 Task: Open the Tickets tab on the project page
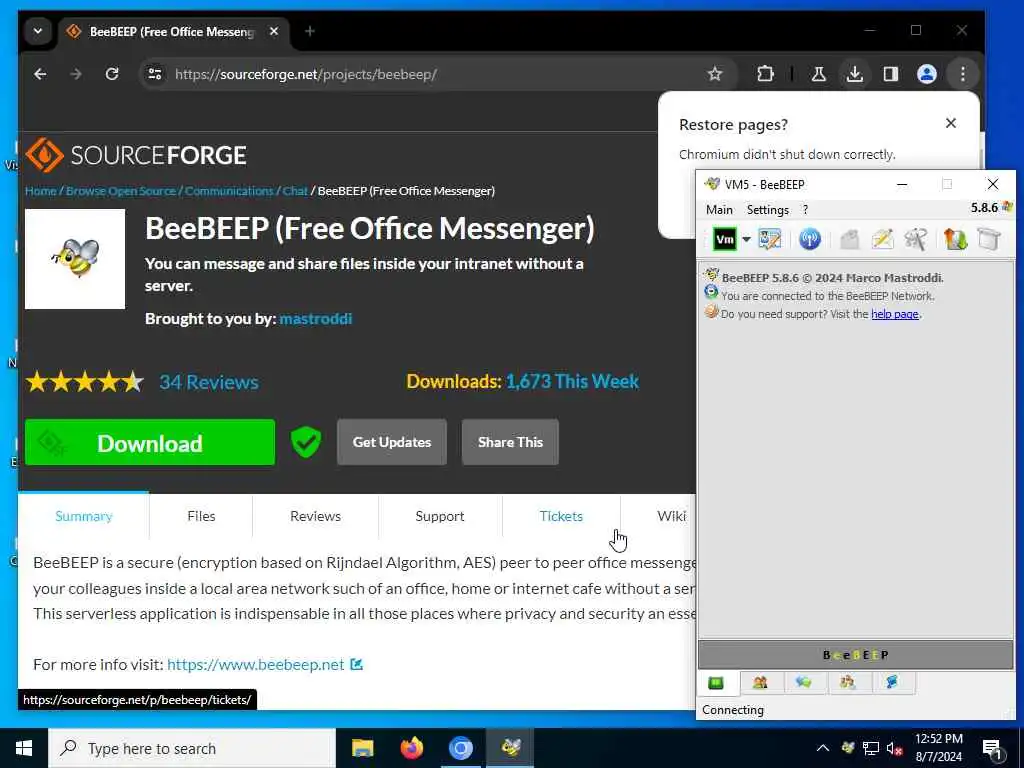(561, 516)
